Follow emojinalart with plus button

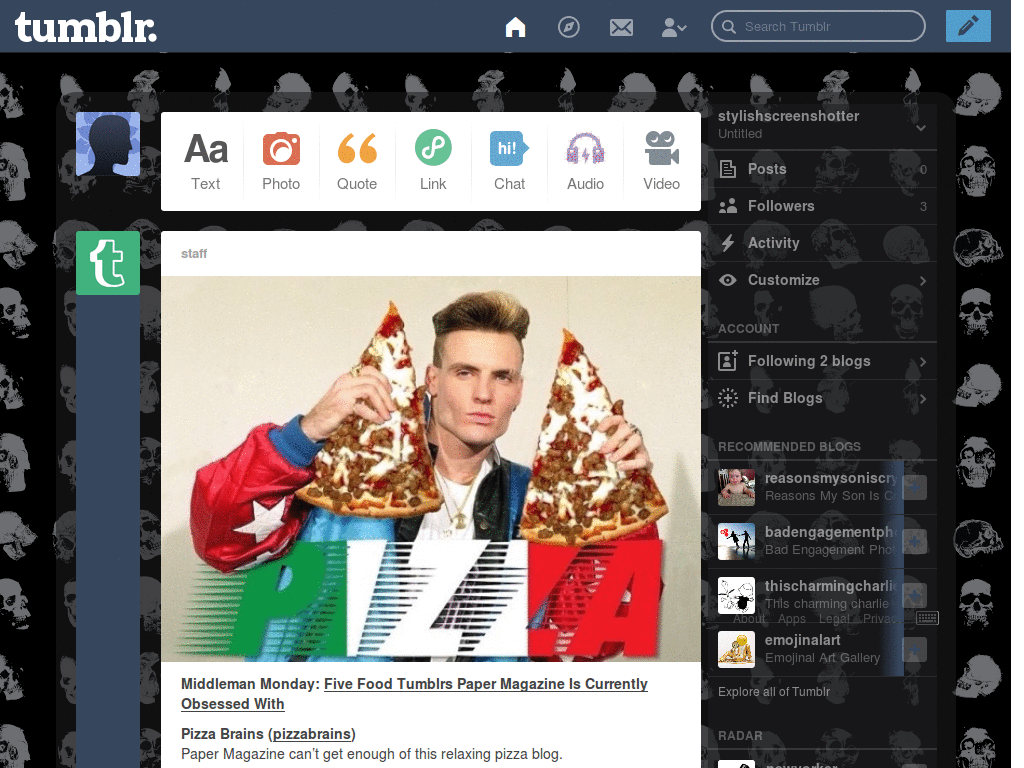(915, 649)
